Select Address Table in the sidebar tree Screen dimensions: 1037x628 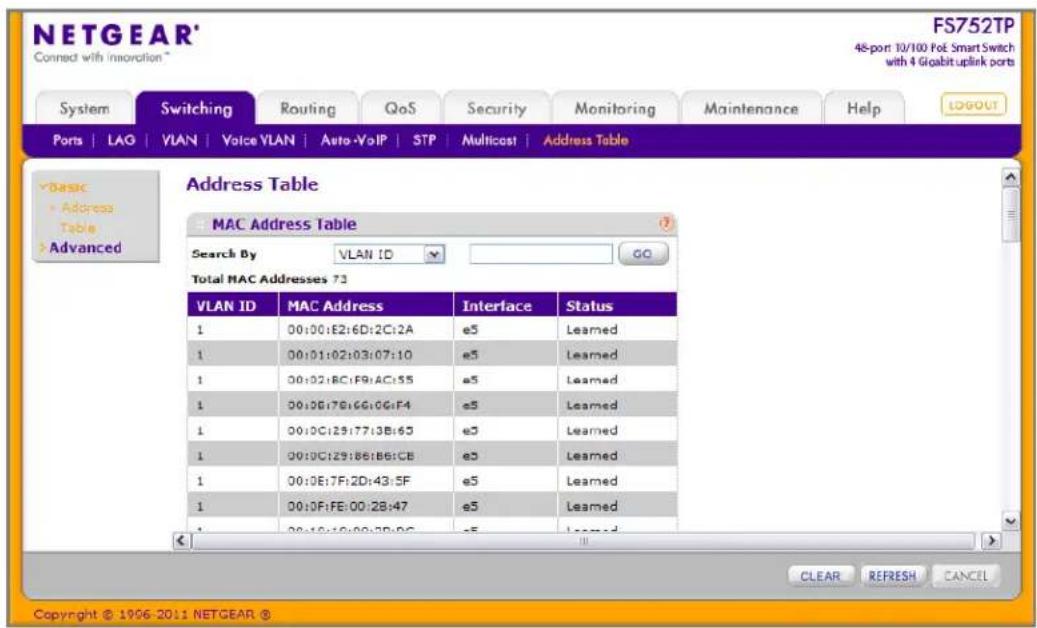click(83, 217)
